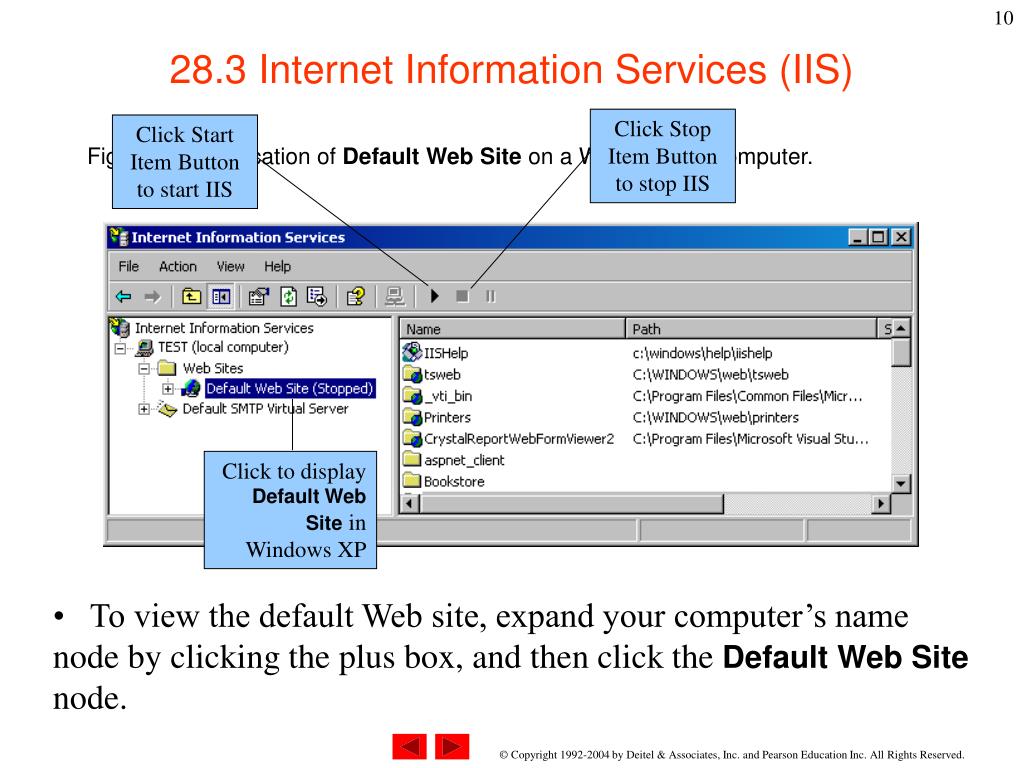1024x768 pixels.
Task: Select Internet Information Services root tree item
Action: coord(224,328)
